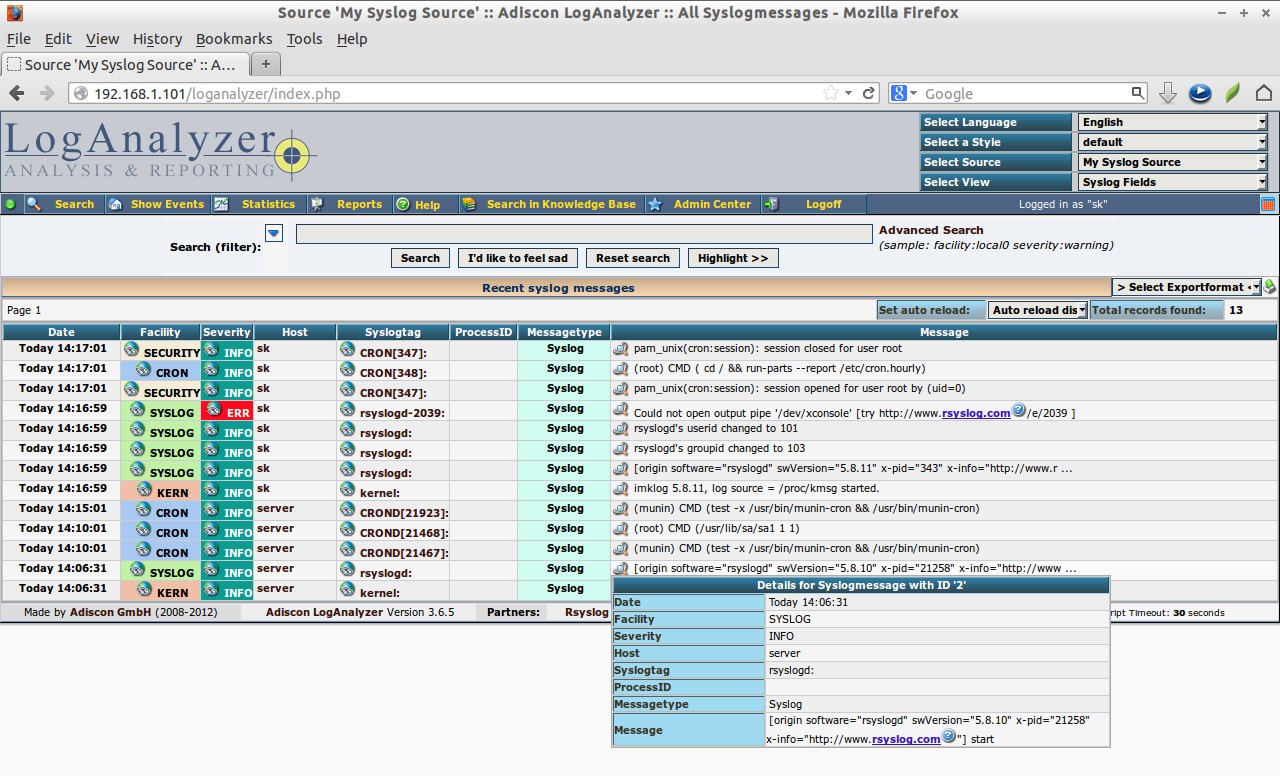
Task: Click the blue play-button toolbar icon
Action: 1200,93
